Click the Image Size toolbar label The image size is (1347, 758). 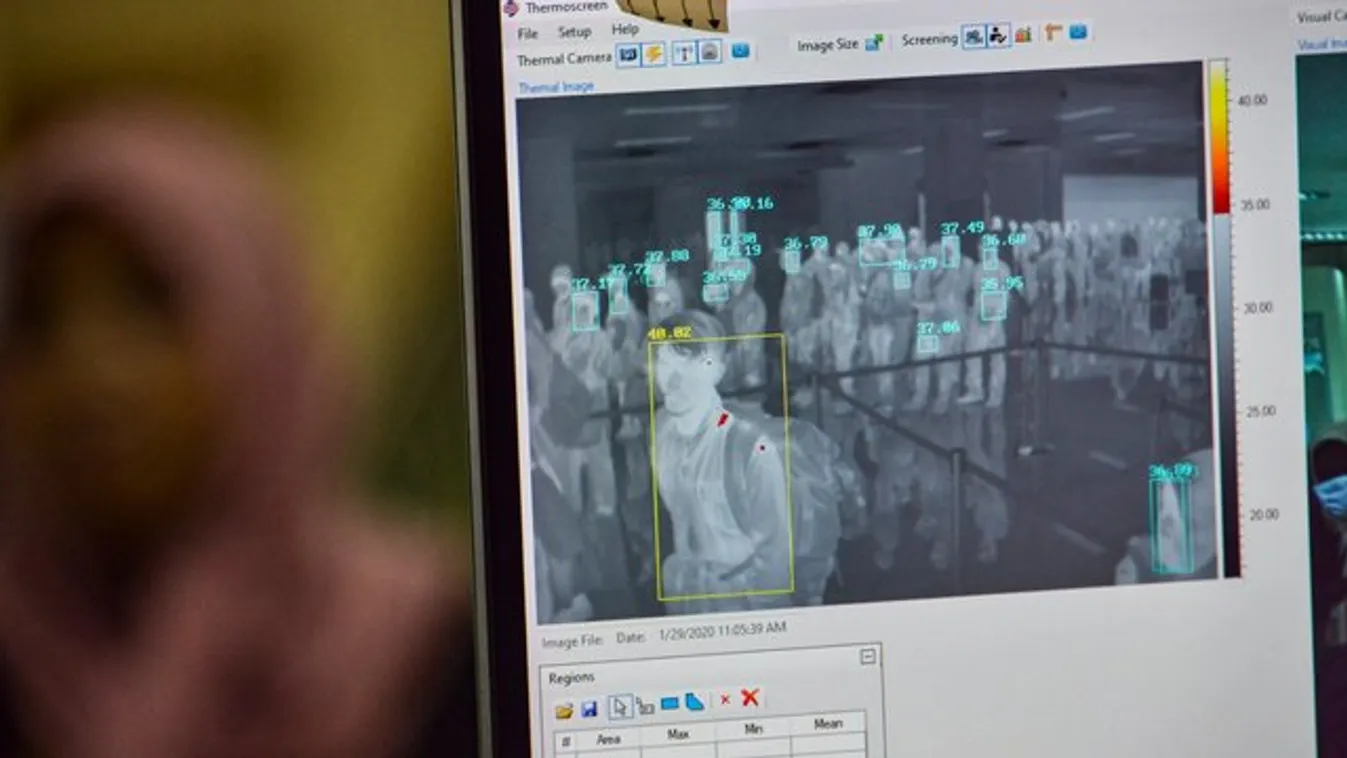click(x=828, y=45)
